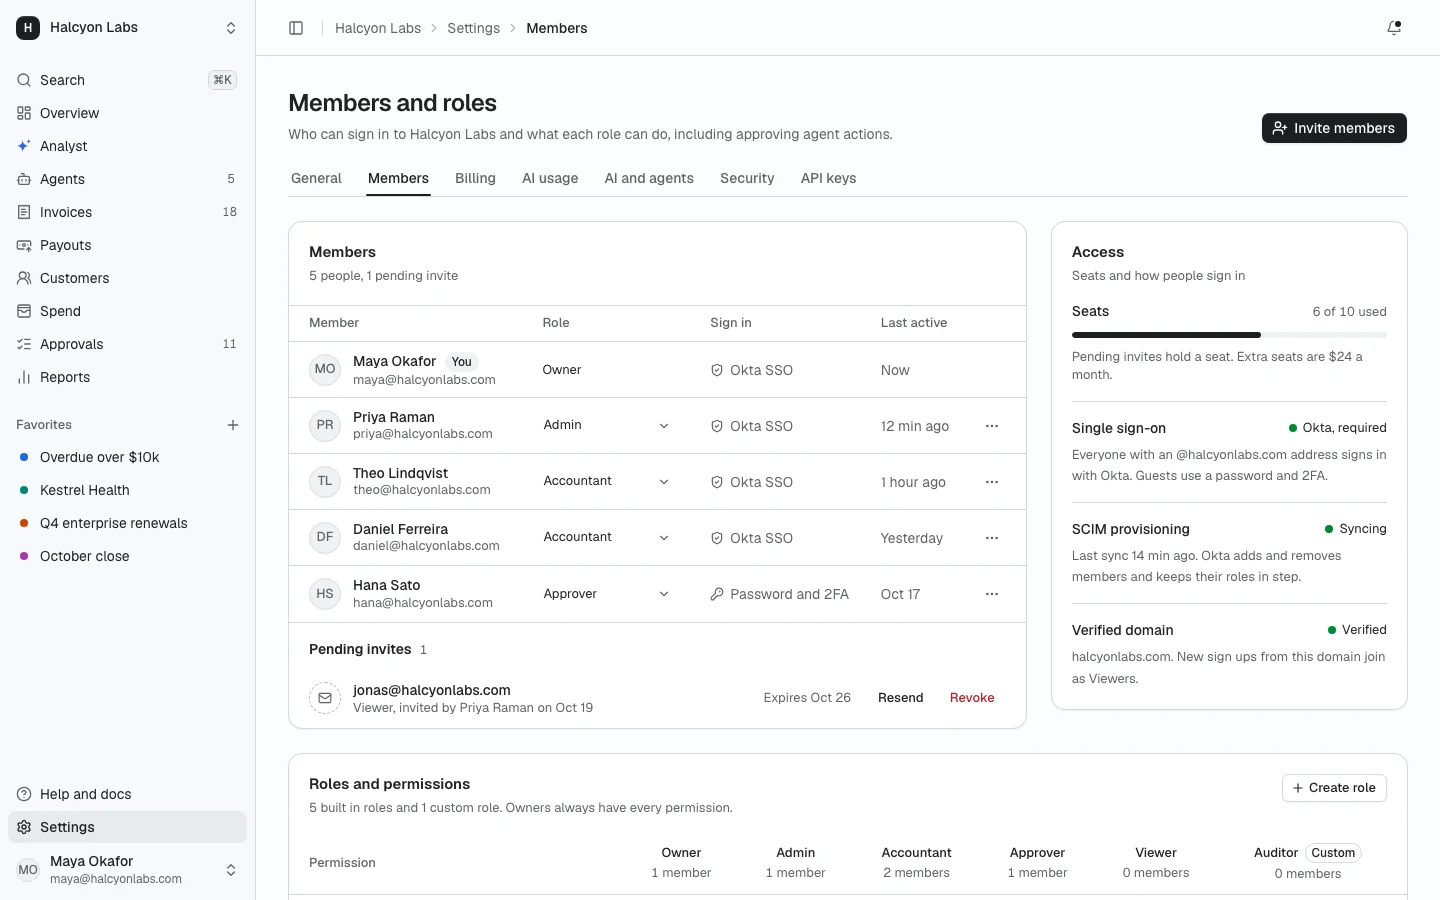Click the Analyst sparkle icon
This screenshot has width=1440, height=900.
click(24, 146)
